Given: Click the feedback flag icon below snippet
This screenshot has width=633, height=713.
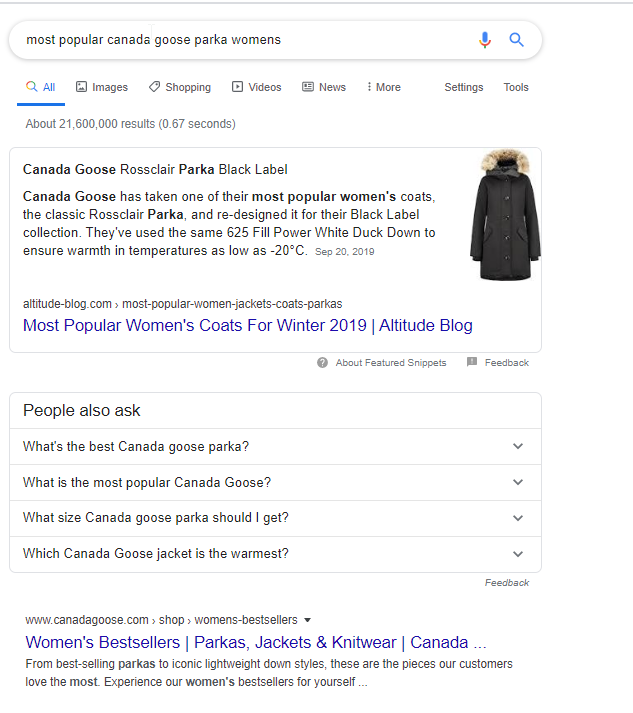Looking at the screenshot, I should coord(472,362).
